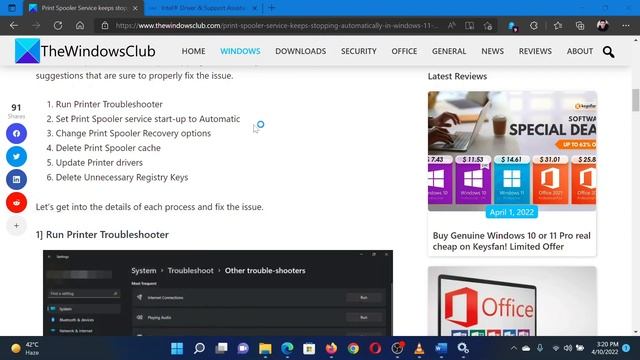
Task: Open the HOME menu item
Action: coord(193,51)
